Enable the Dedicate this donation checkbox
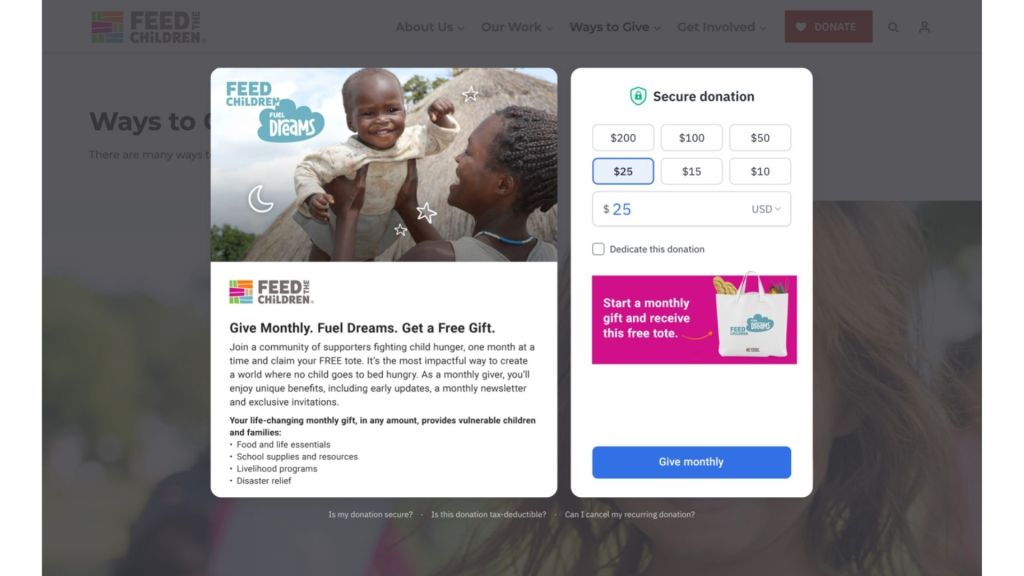This screenshot has height=576, width=1024. click(598, 249)
